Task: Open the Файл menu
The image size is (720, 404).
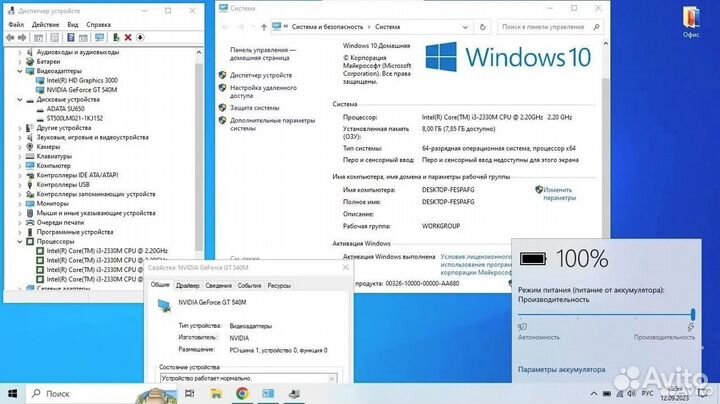Action: [16, 24]
